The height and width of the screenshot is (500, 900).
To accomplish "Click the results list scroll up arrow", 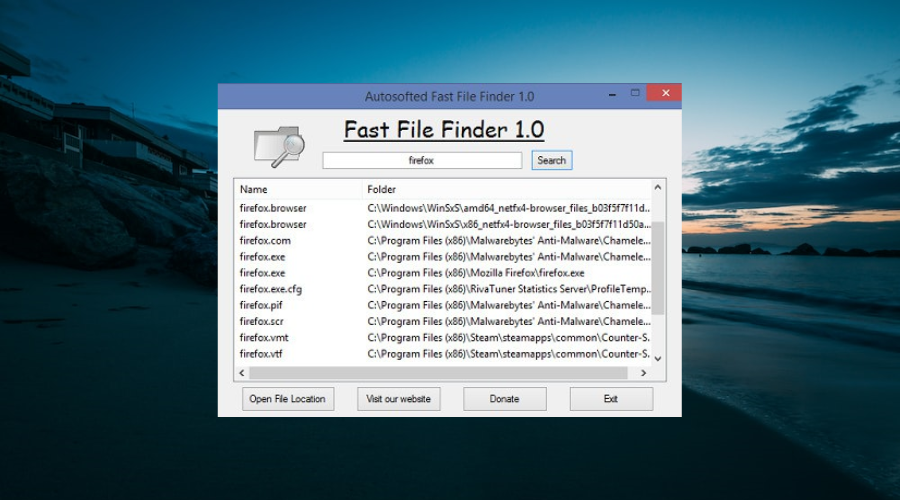I will [x=658, y=187].
